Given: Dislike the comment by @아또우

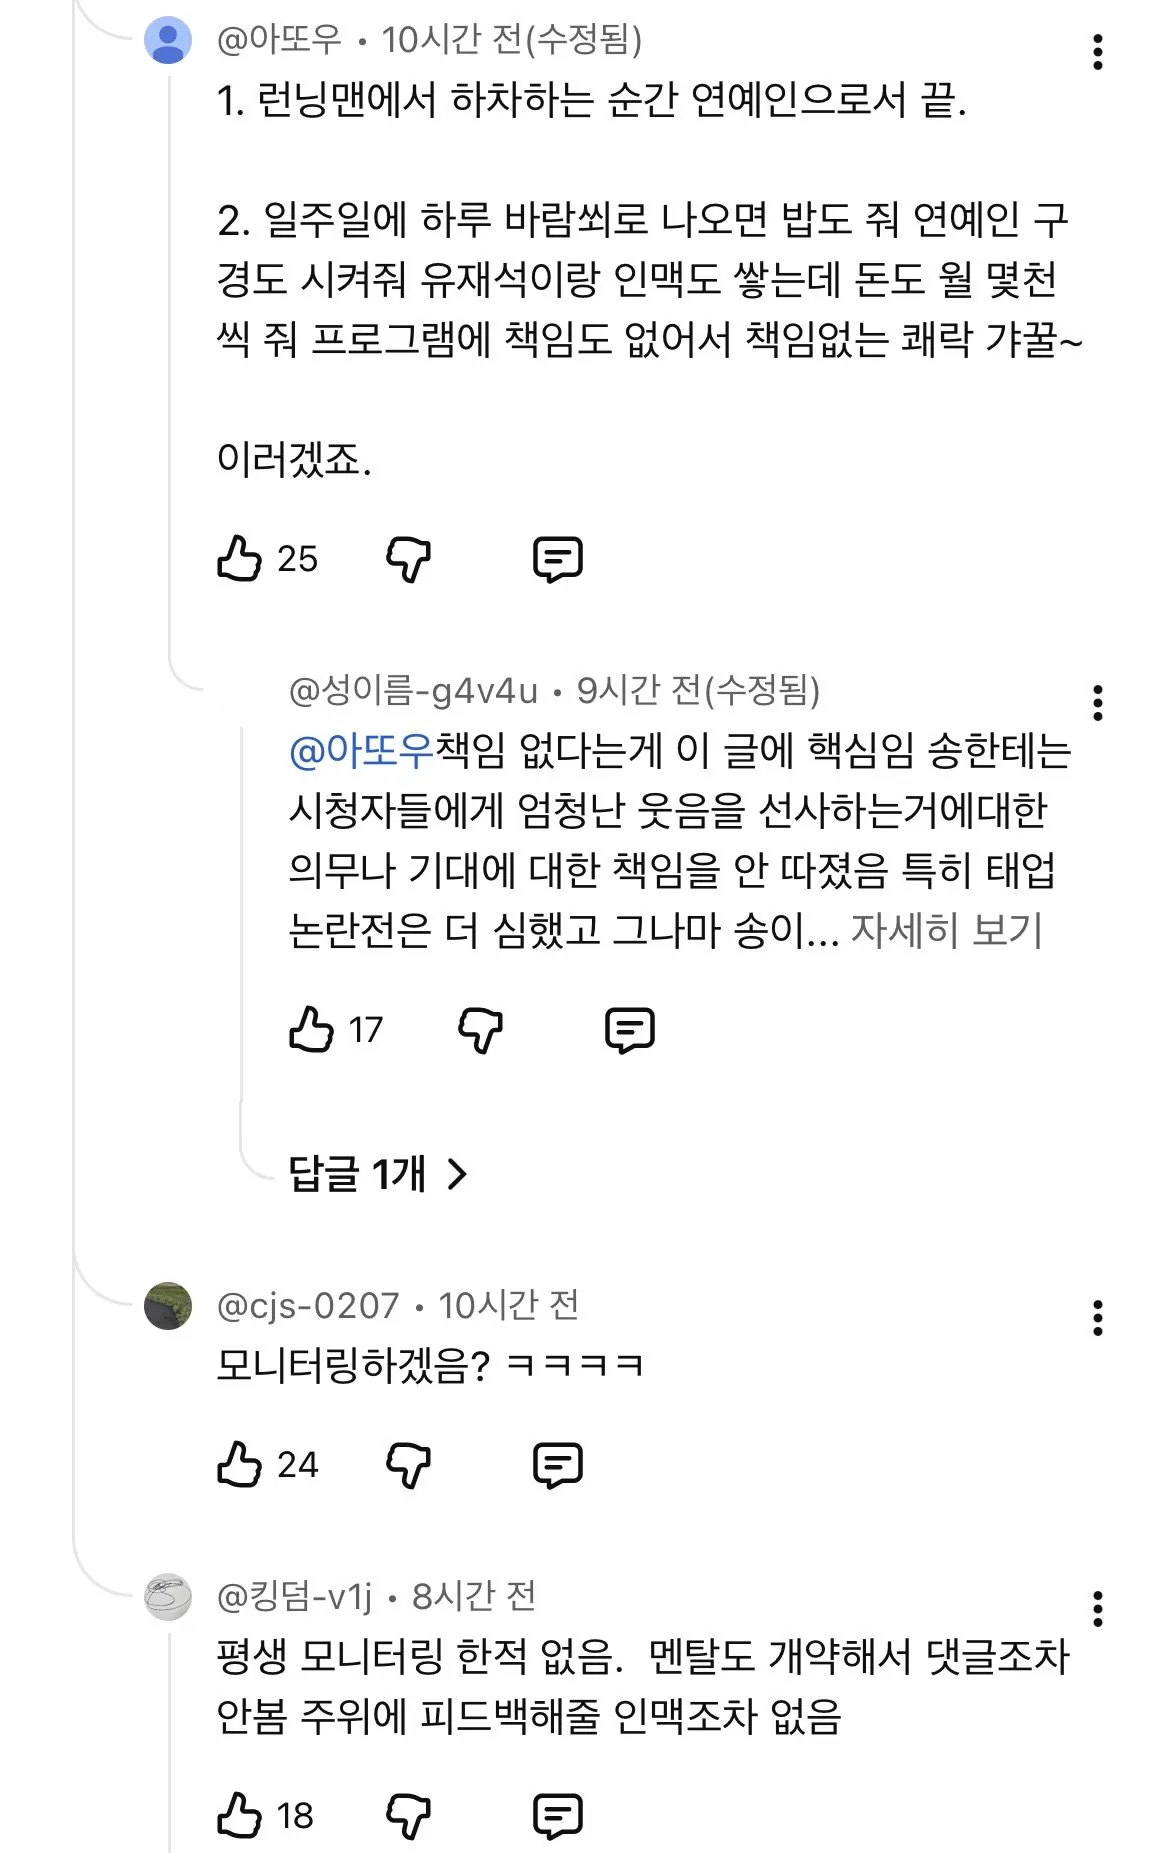Looking at the screenshot, I should (408, 559).
